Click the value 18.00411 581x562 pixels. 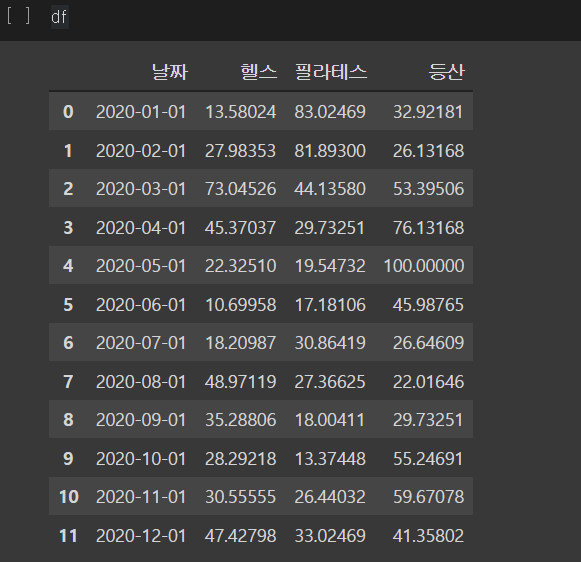(330, 420)
